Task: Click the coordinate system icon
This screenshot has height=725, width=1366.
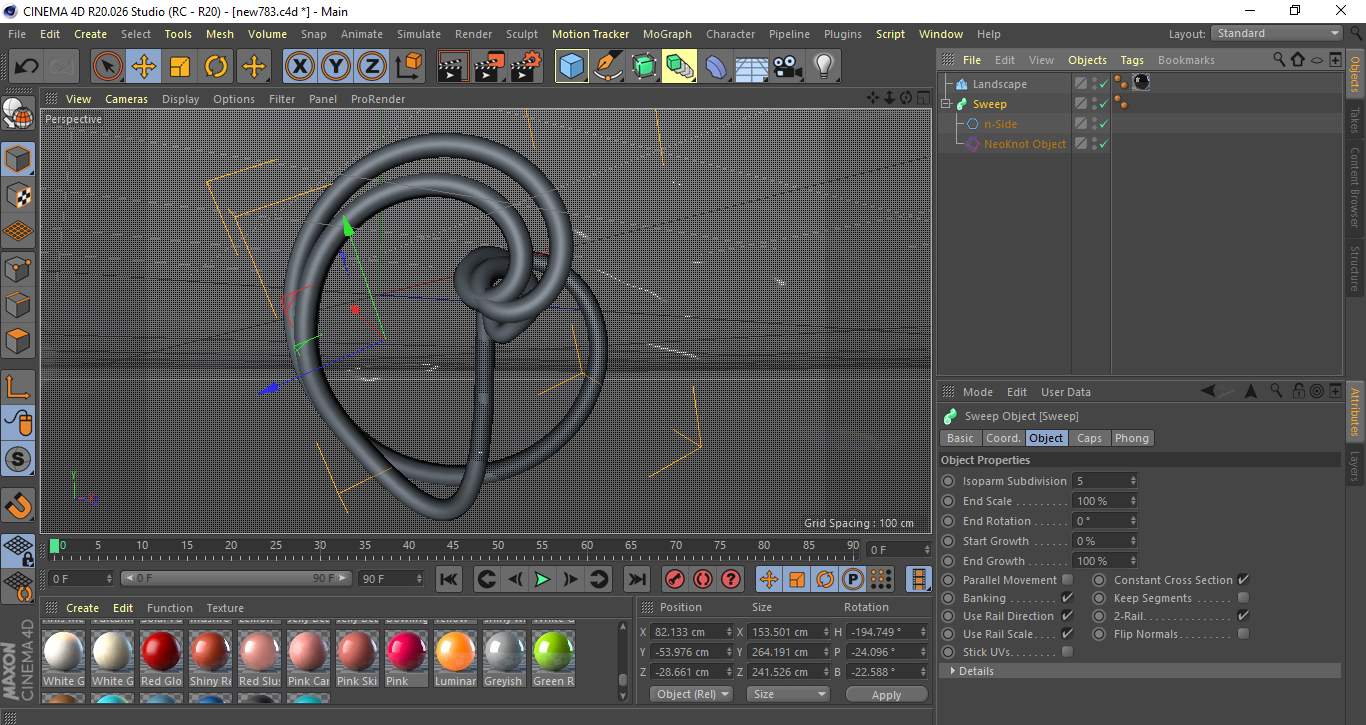Action: tap(408, 67)
